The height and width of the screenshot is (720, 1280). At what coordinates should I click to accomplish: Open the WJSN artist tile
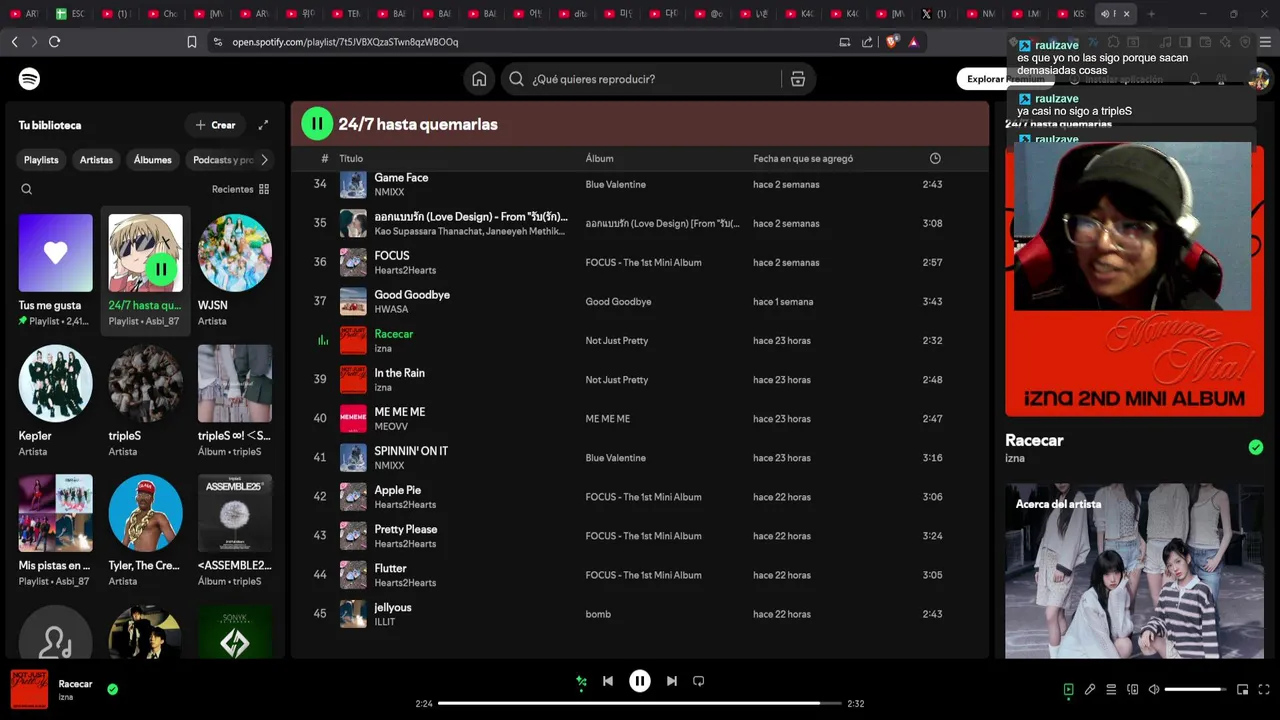[235, 270]
